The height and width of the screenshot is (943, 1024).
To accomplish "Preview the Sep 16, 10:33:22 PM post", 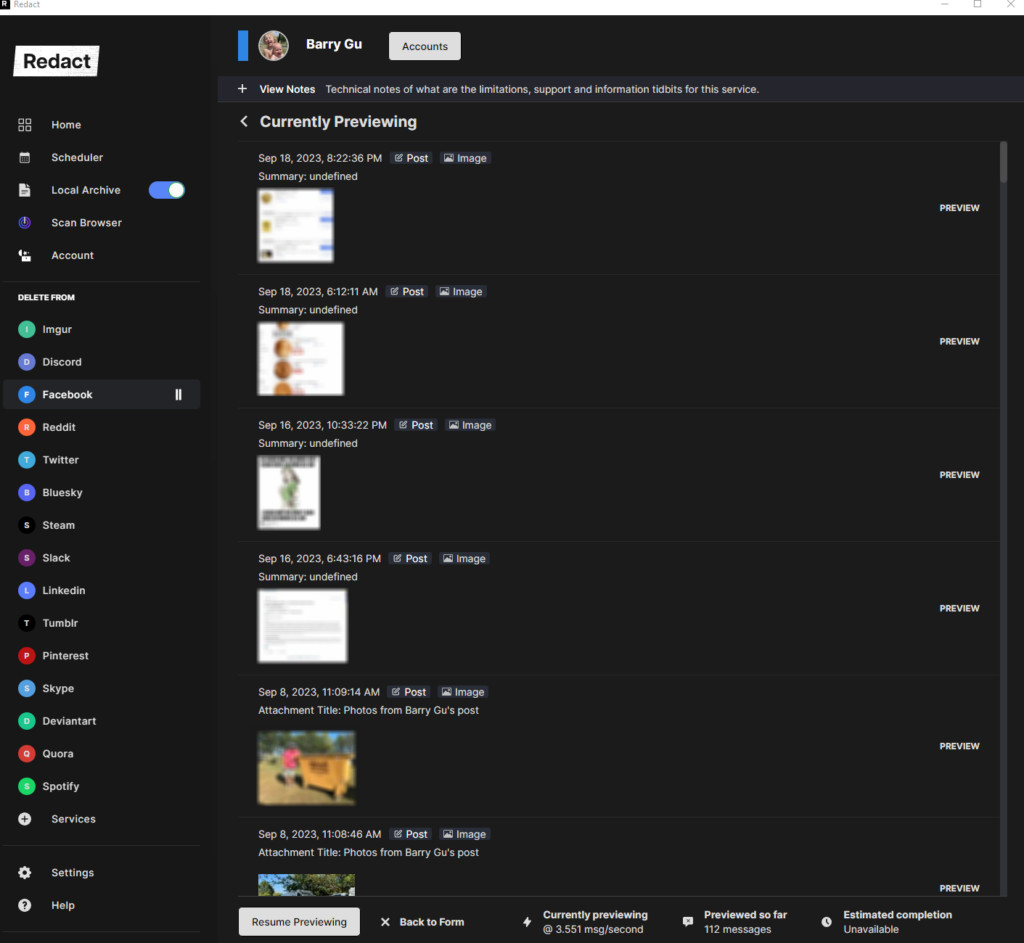I will click(959, 475).
